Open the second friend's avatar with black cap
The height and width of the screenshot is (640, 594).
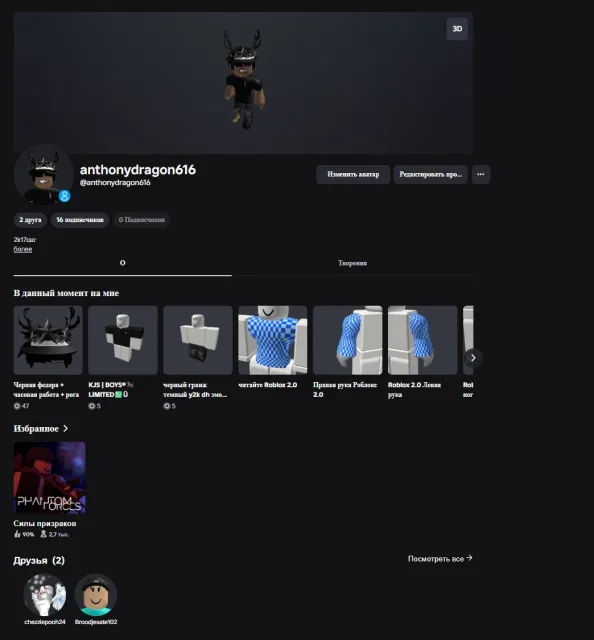tap(96, 595)
